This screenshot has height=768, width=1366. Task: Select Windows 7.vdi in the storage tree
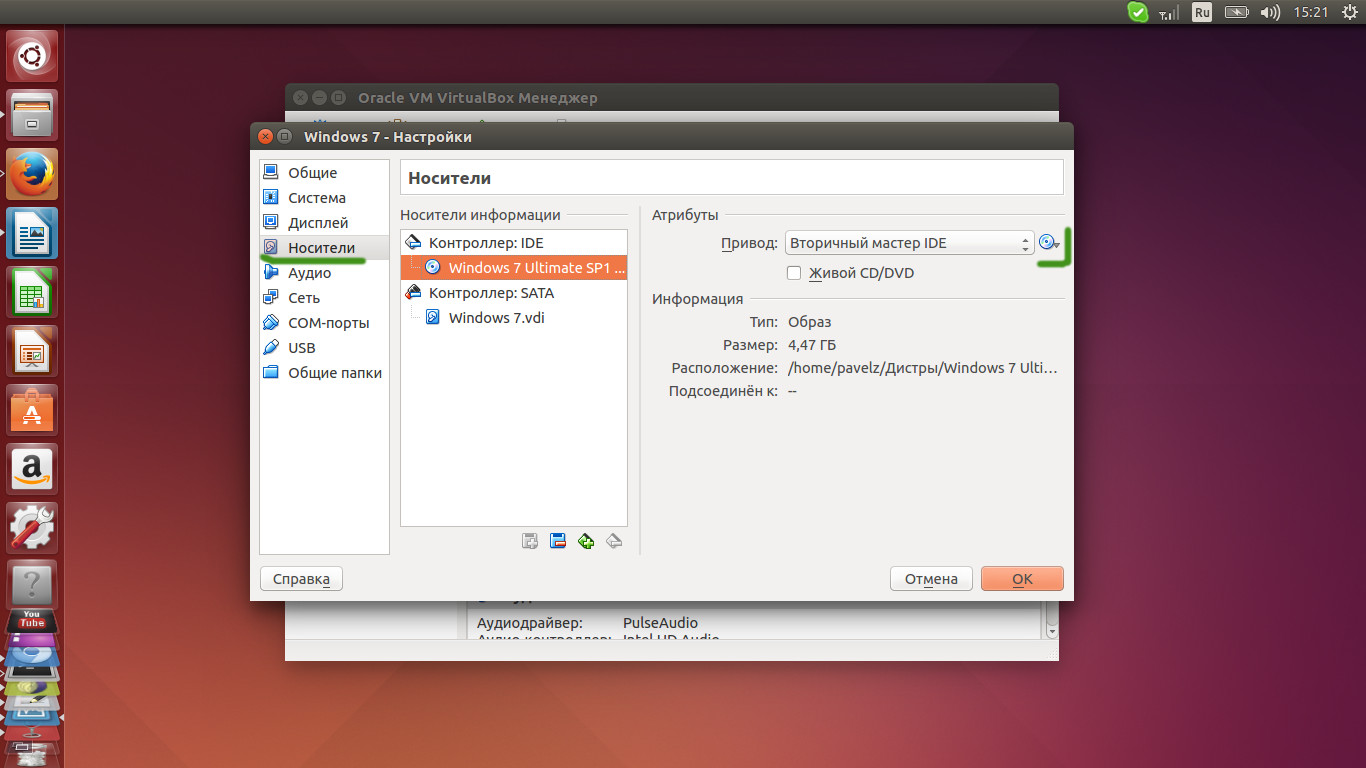(514, 318)
